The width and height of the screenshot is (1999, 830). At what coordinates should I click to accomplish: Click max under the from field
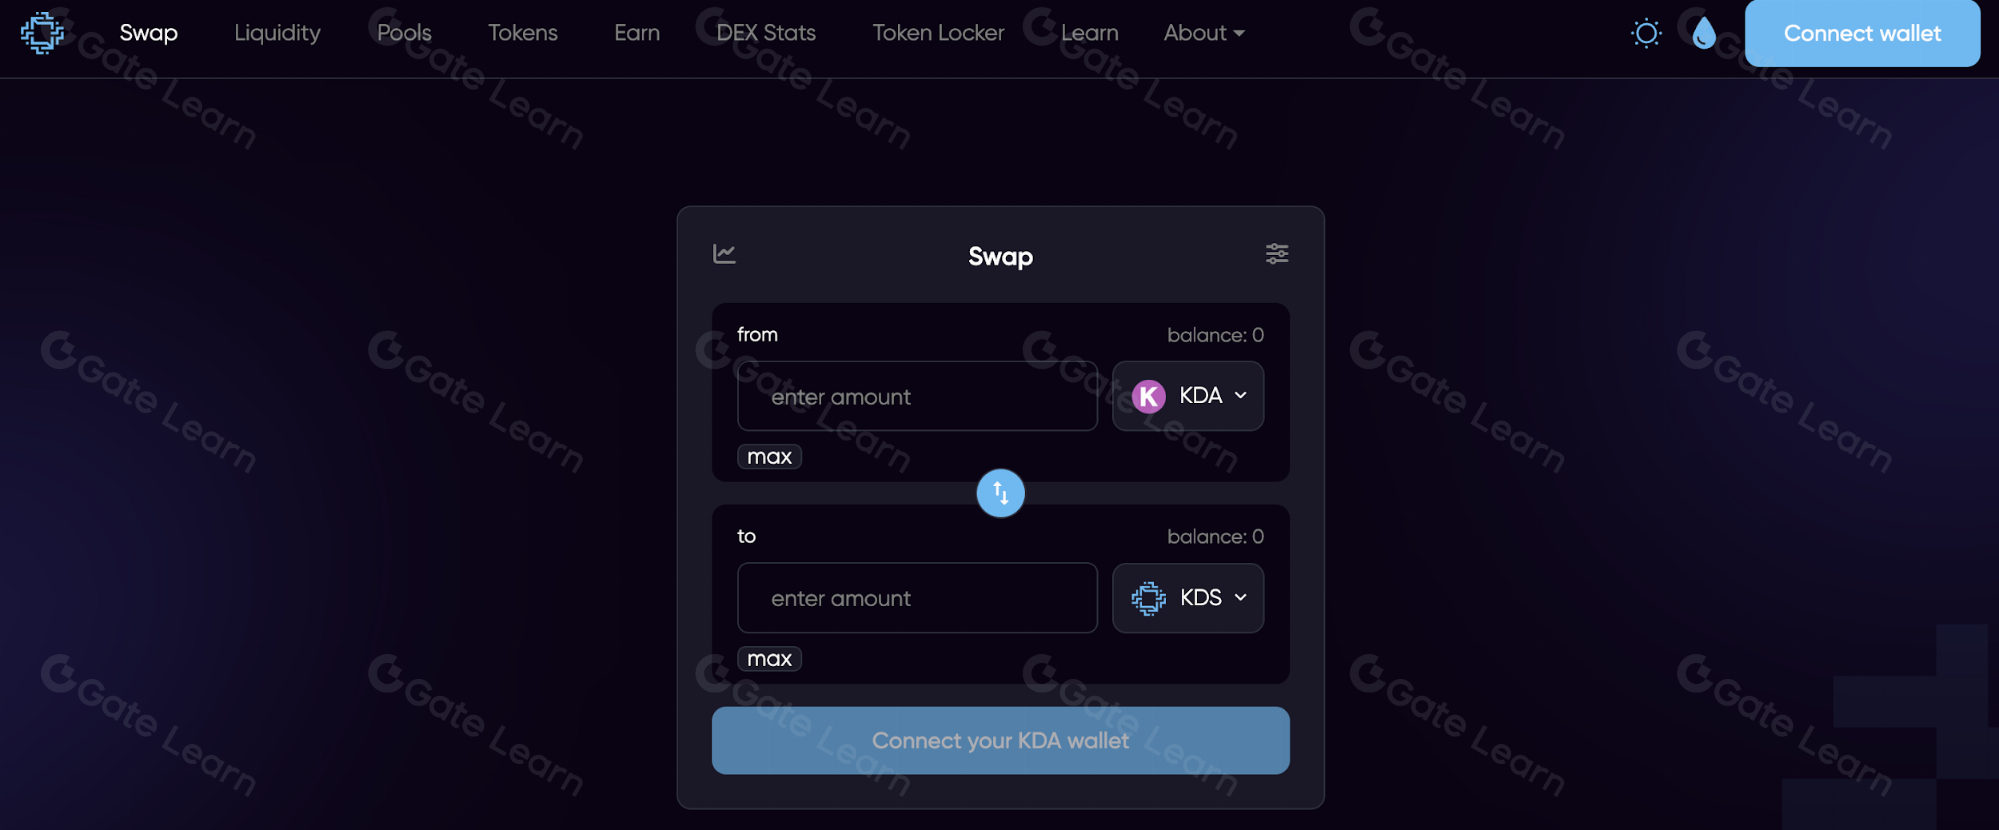pyautogui.click(x=769, y=457)
